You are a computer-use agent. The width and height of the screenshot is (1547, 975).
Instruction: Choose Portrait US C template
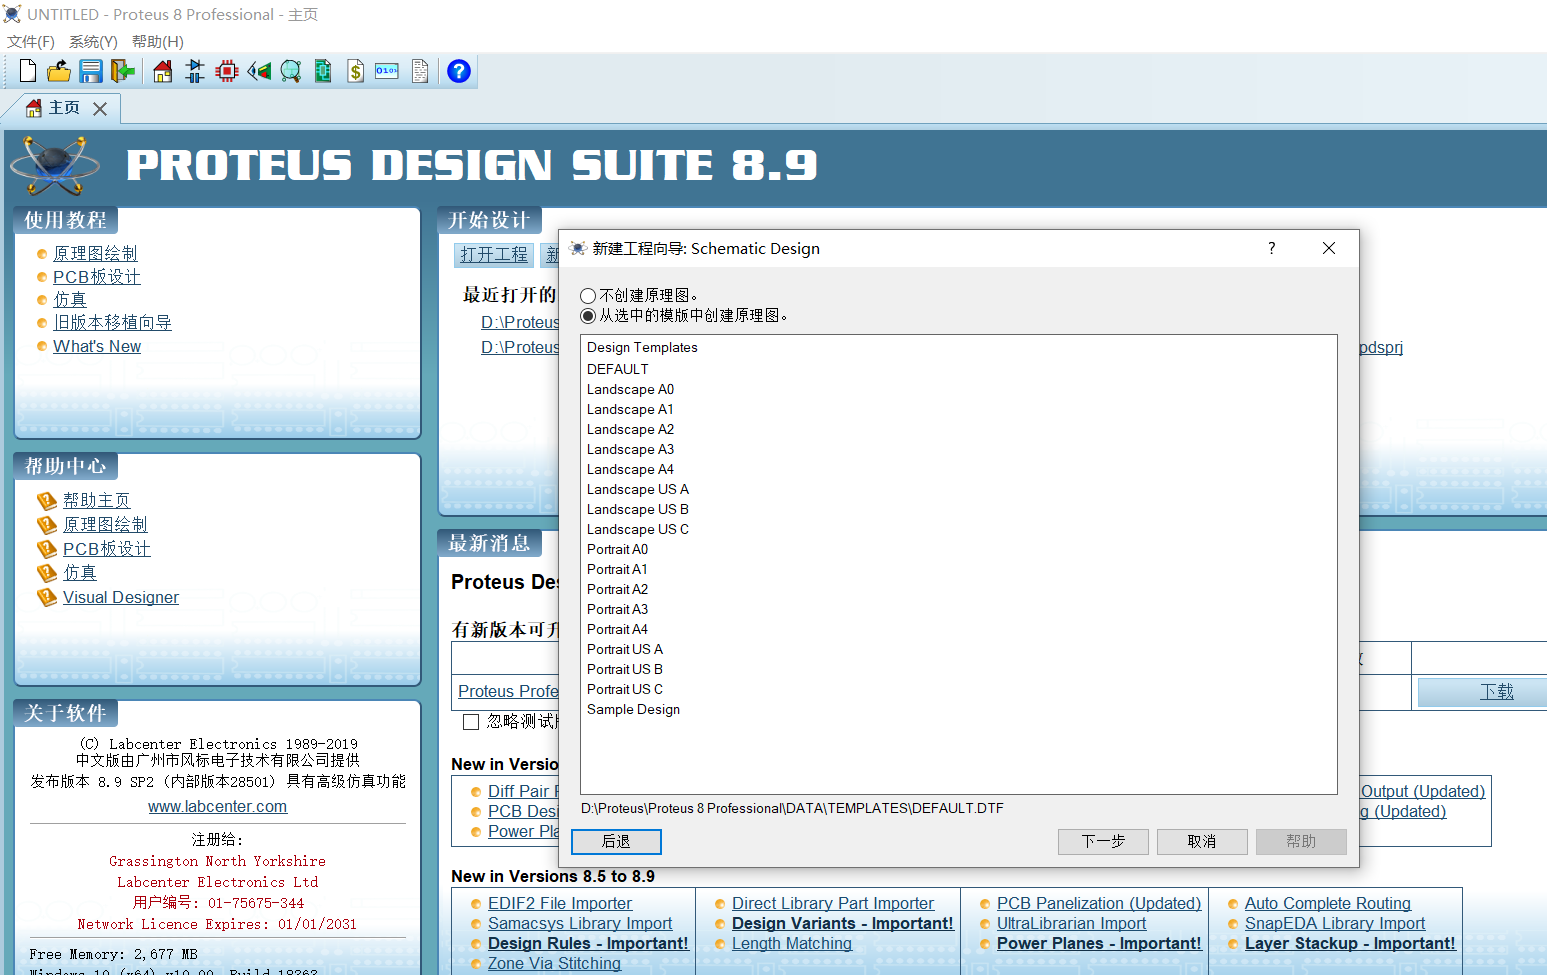(625, 689)
